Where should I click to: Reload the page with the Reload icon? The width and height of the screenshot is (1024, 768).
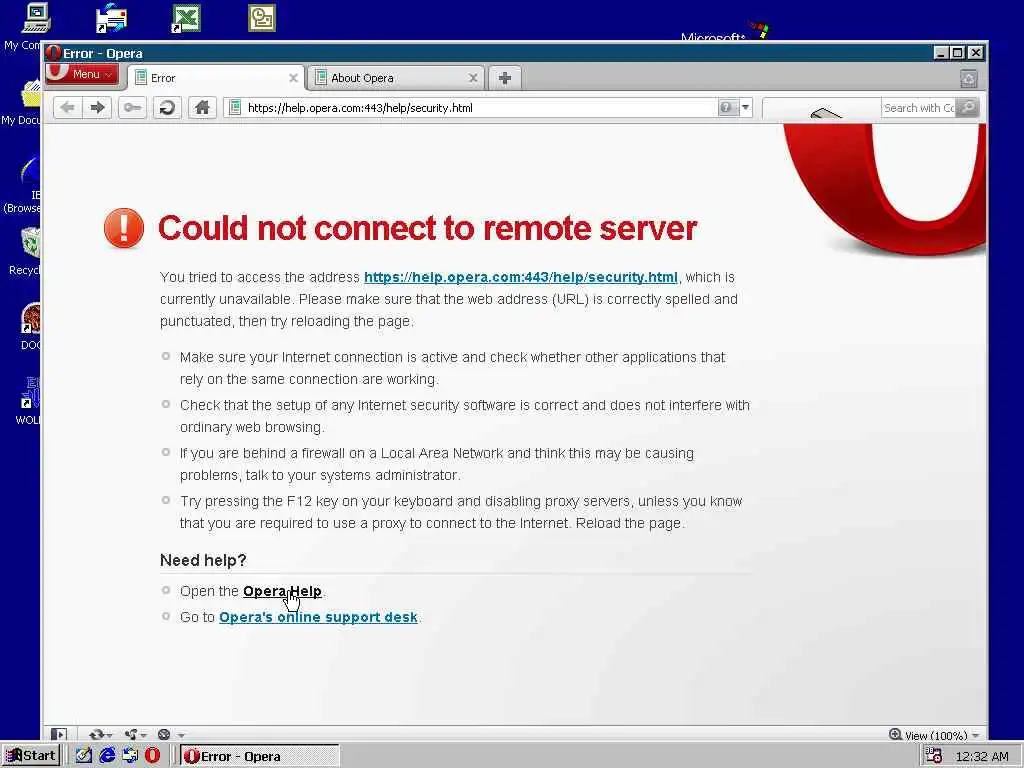[x=167, y=107]
